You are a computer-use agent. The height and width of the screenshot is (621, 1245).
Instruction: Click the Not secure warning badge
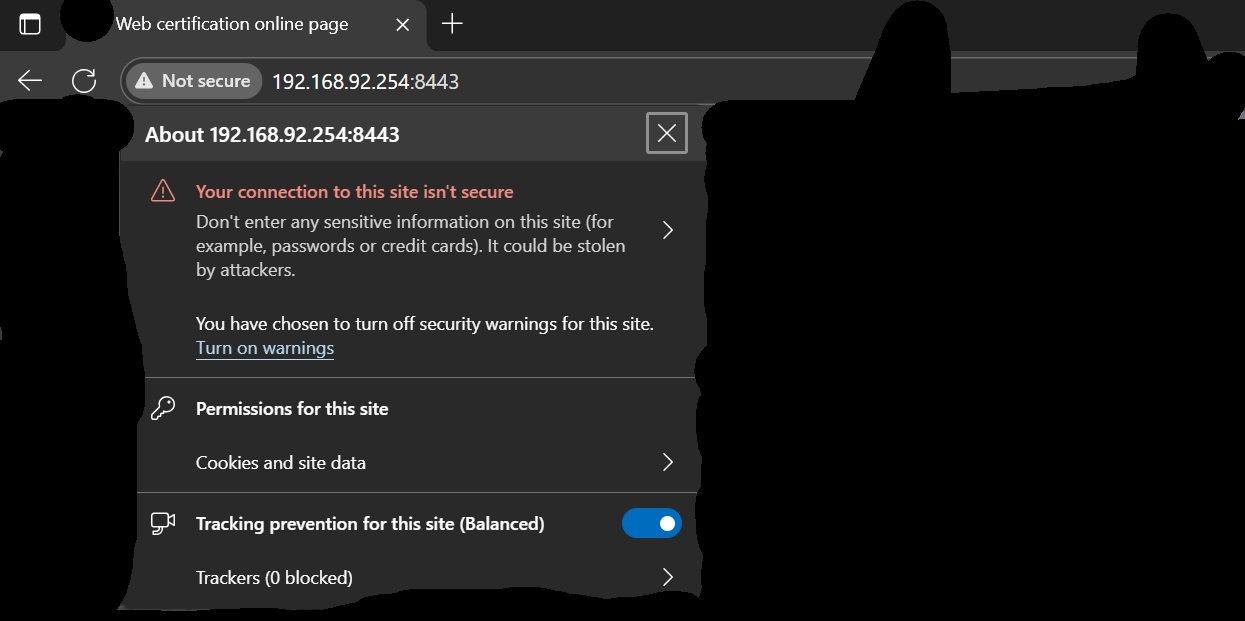click(193, 81)
